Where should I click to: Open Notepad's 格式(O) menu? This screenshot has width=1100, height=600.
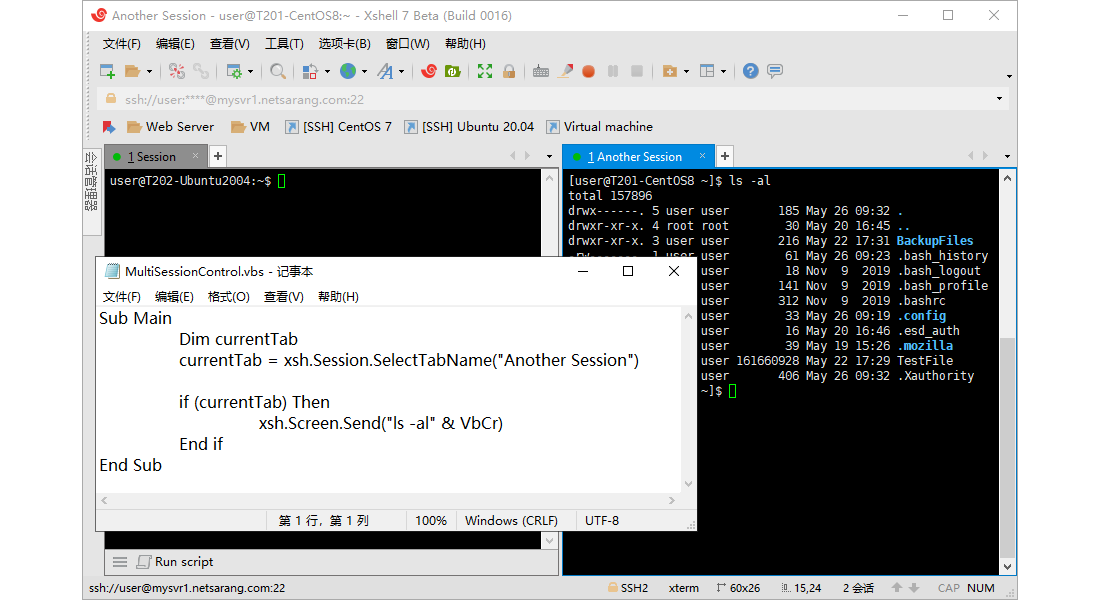click(229, 297)
